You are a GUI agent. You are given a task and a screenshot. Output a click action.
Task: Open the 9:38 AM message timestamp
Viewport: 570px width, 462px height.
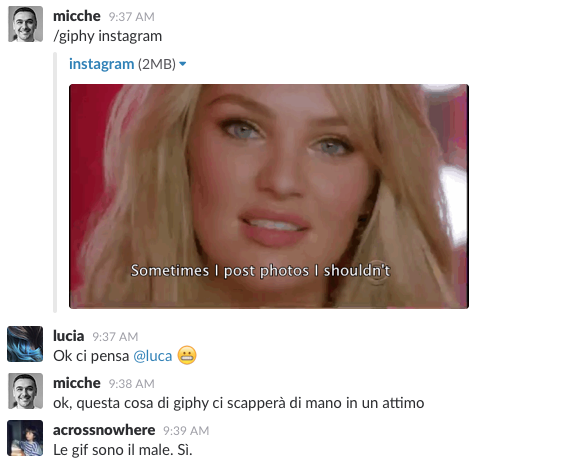click(132, 383)
